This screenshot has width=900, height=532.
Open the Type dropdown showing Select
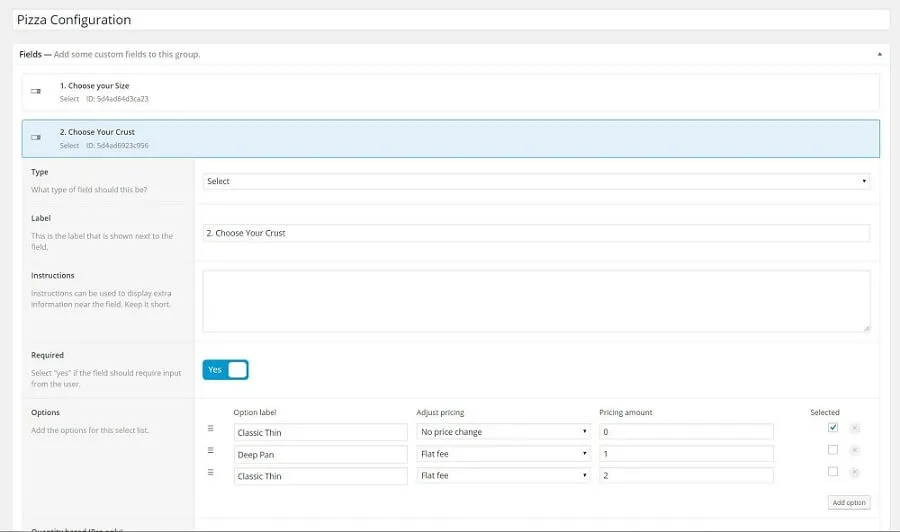536,181
